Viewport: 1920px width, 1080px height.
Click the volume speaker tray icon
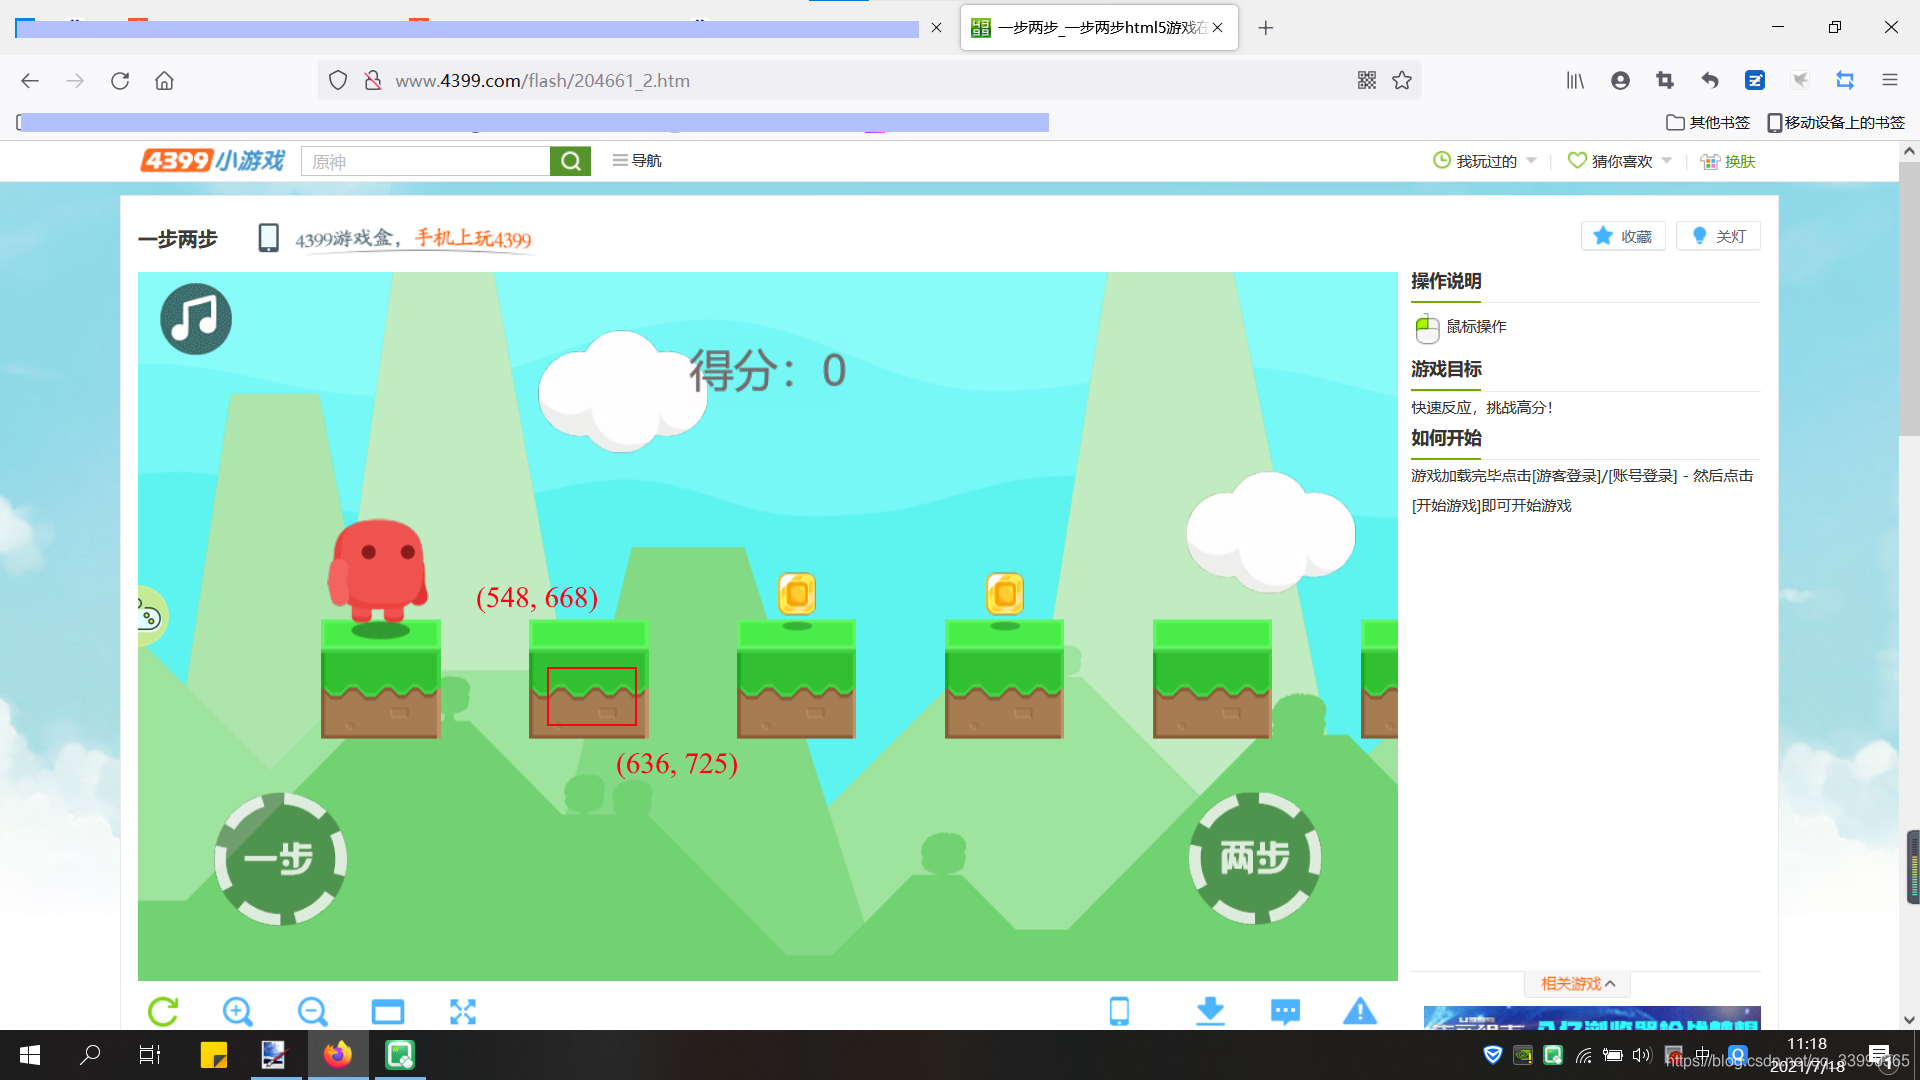(x=1641, y=1055)
